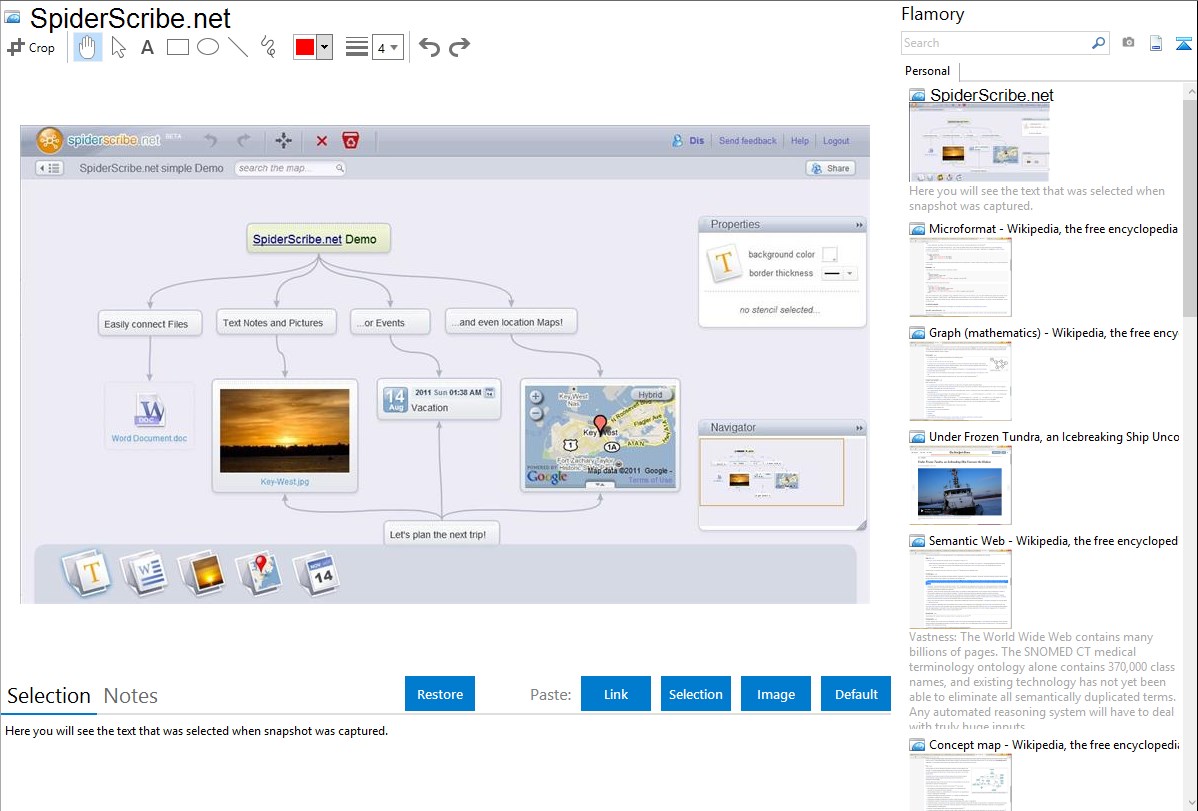This screenshot has width=1198, height=811.
Task: Click the search magnifier icon
Action: click(1099, 43)
